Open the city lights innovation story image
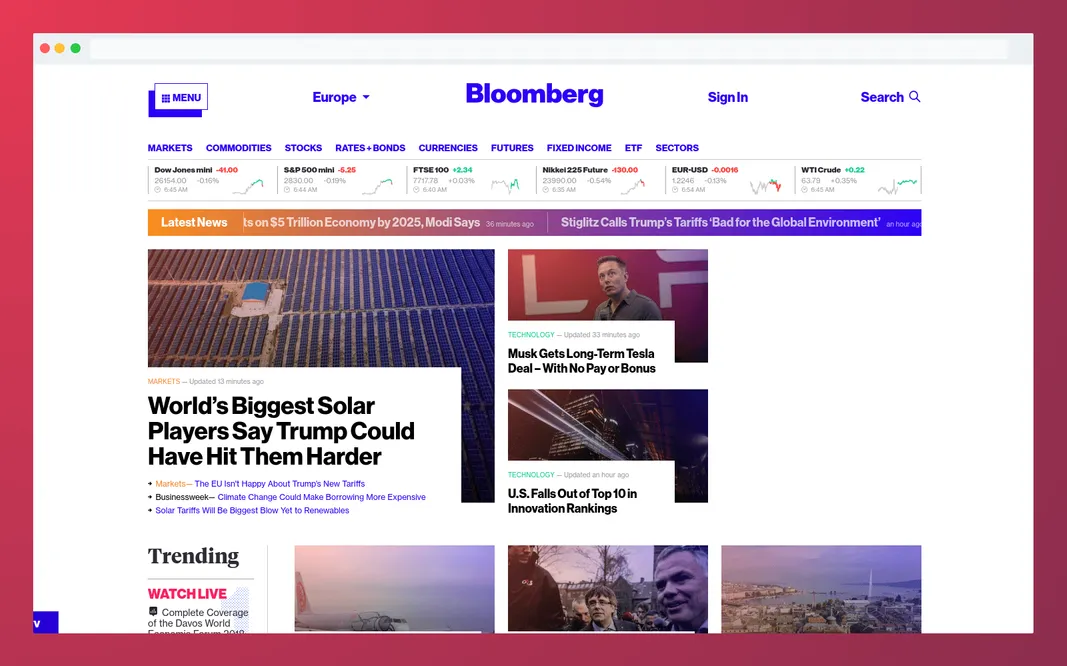 click(x=608, y=425)
